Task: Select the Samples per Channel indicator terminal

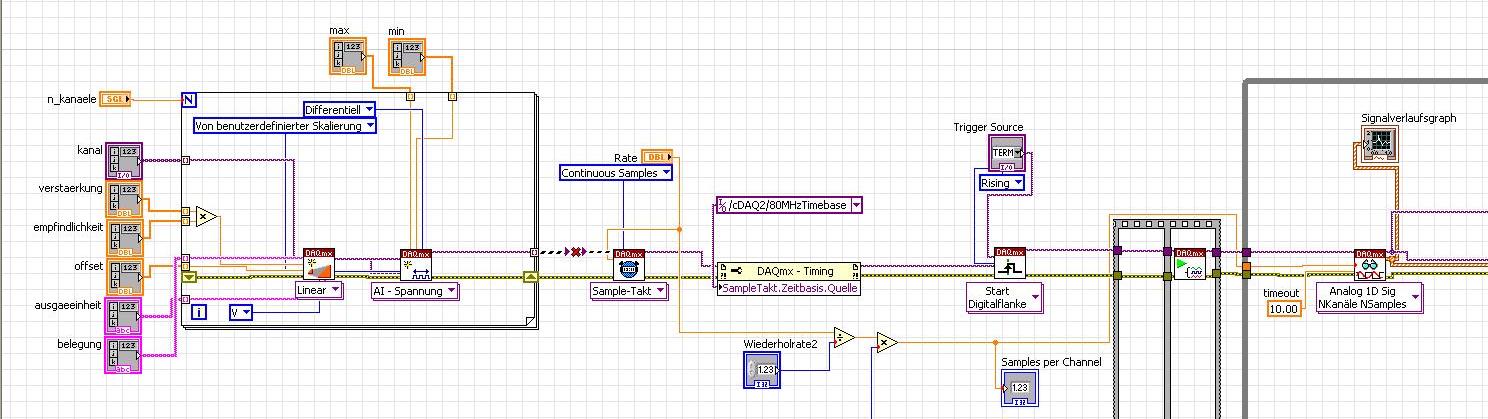Action: tap(1021, 388)
